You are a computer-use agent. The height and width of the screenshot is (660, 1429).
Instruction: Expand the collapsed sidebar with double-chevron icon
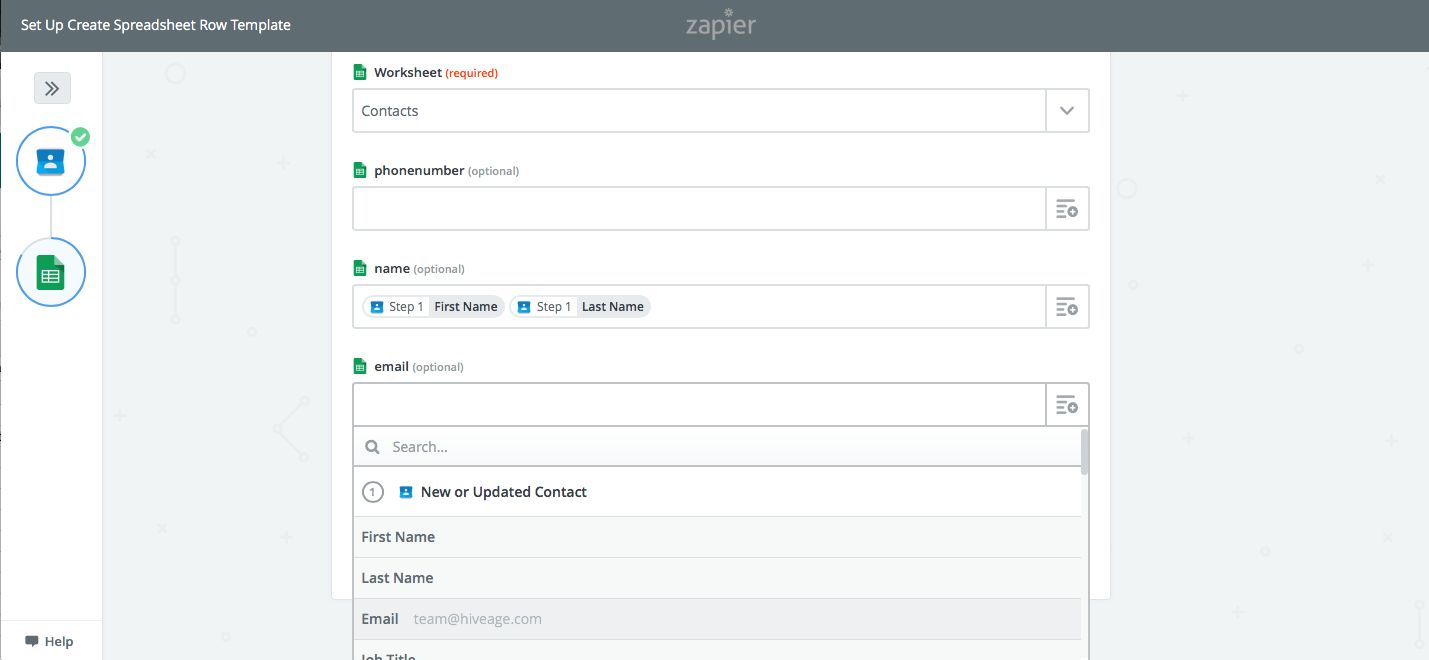click(52, 89)
